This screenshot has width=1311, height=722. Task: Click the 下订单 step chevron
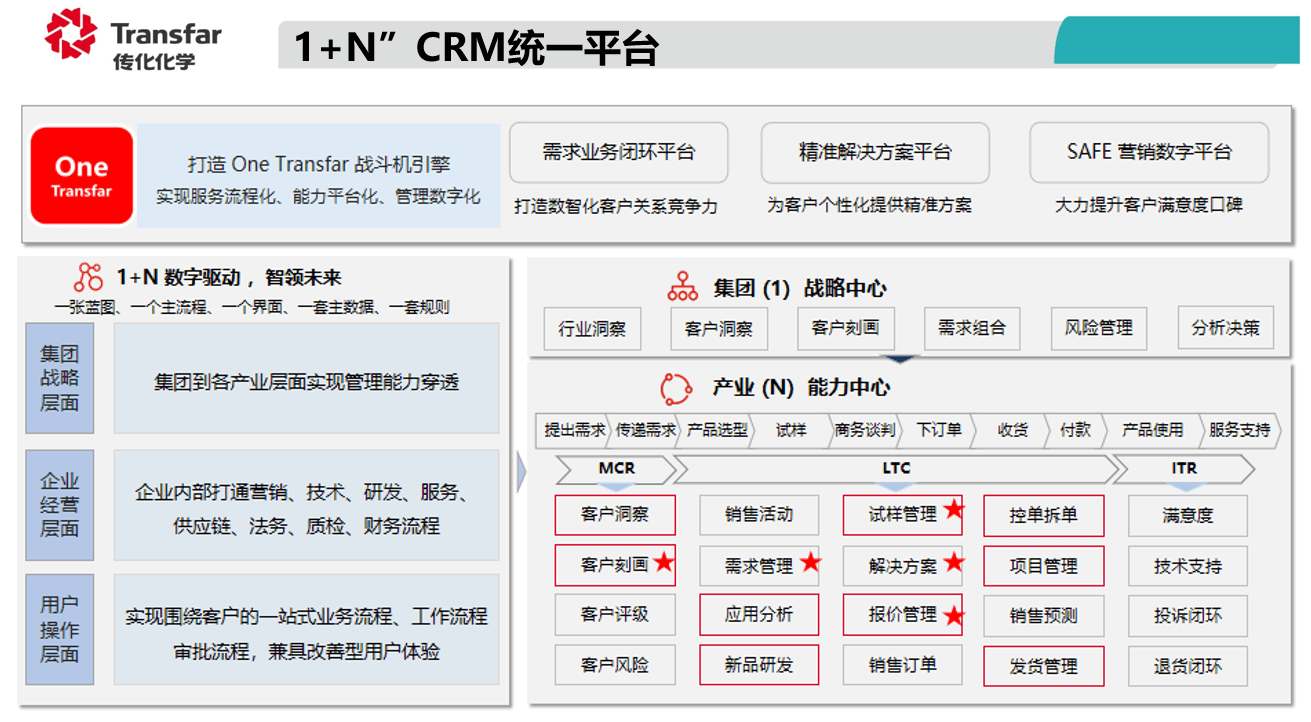pyautogui.click(x=939, y=430)
